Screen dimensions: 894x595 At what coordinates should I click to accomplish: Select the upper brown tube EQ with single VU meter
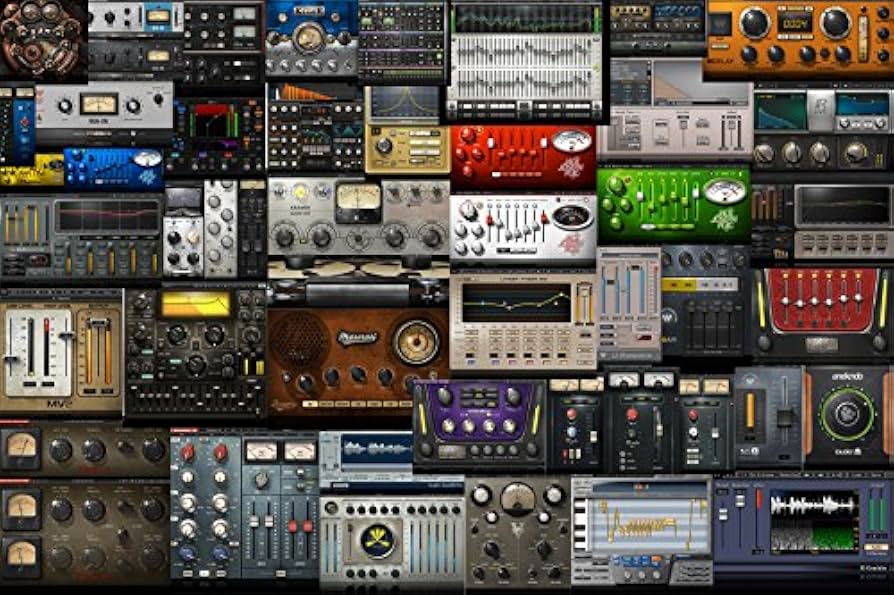[84, 450]
